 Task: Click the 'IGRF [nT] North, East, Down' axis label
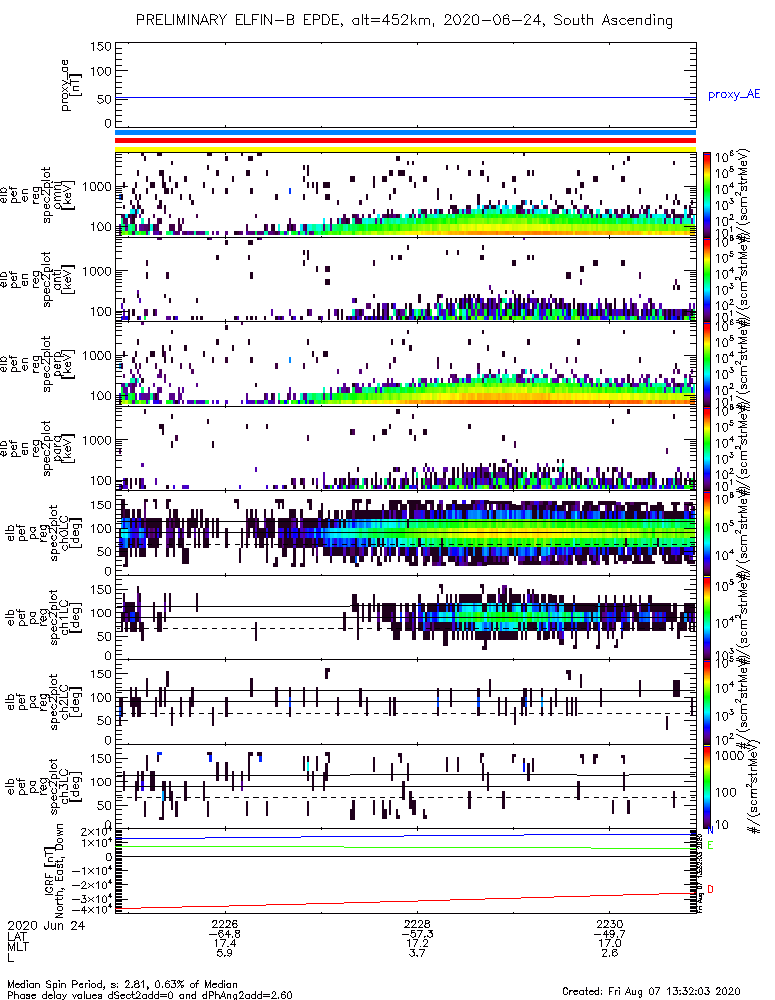pos(54,870)
